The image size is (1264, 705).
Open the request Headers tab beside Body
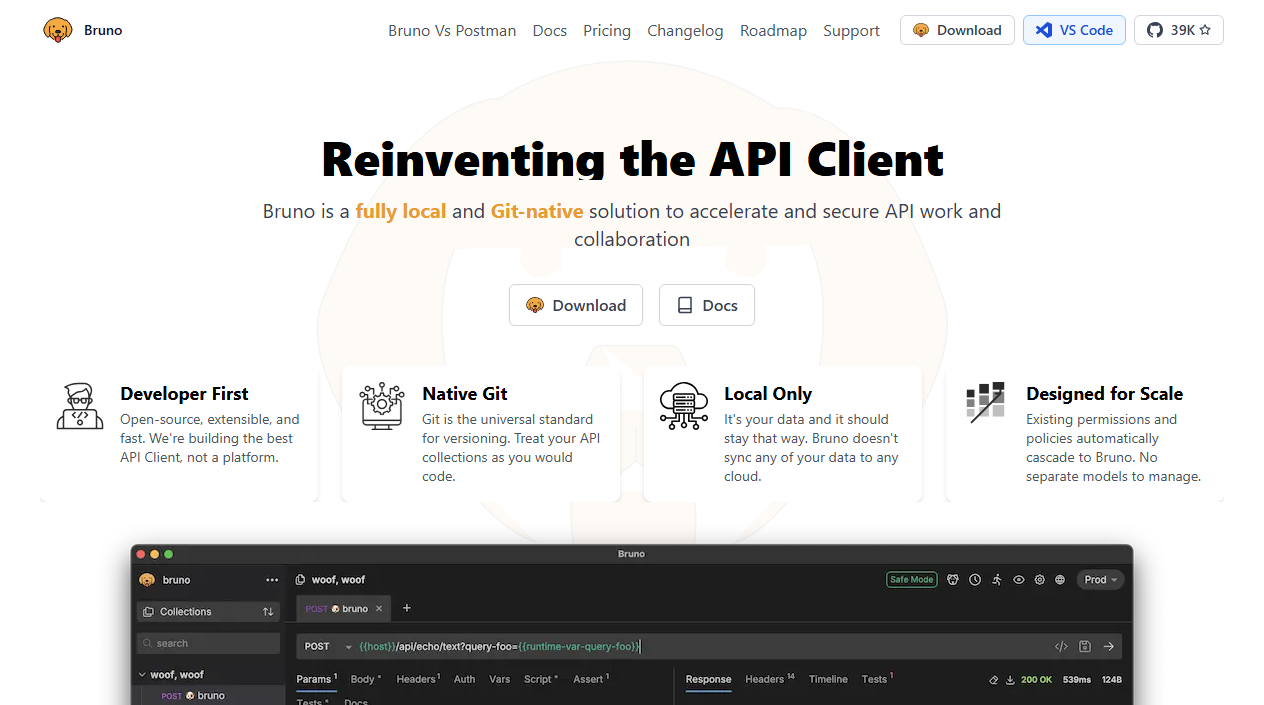coord(418,680)
